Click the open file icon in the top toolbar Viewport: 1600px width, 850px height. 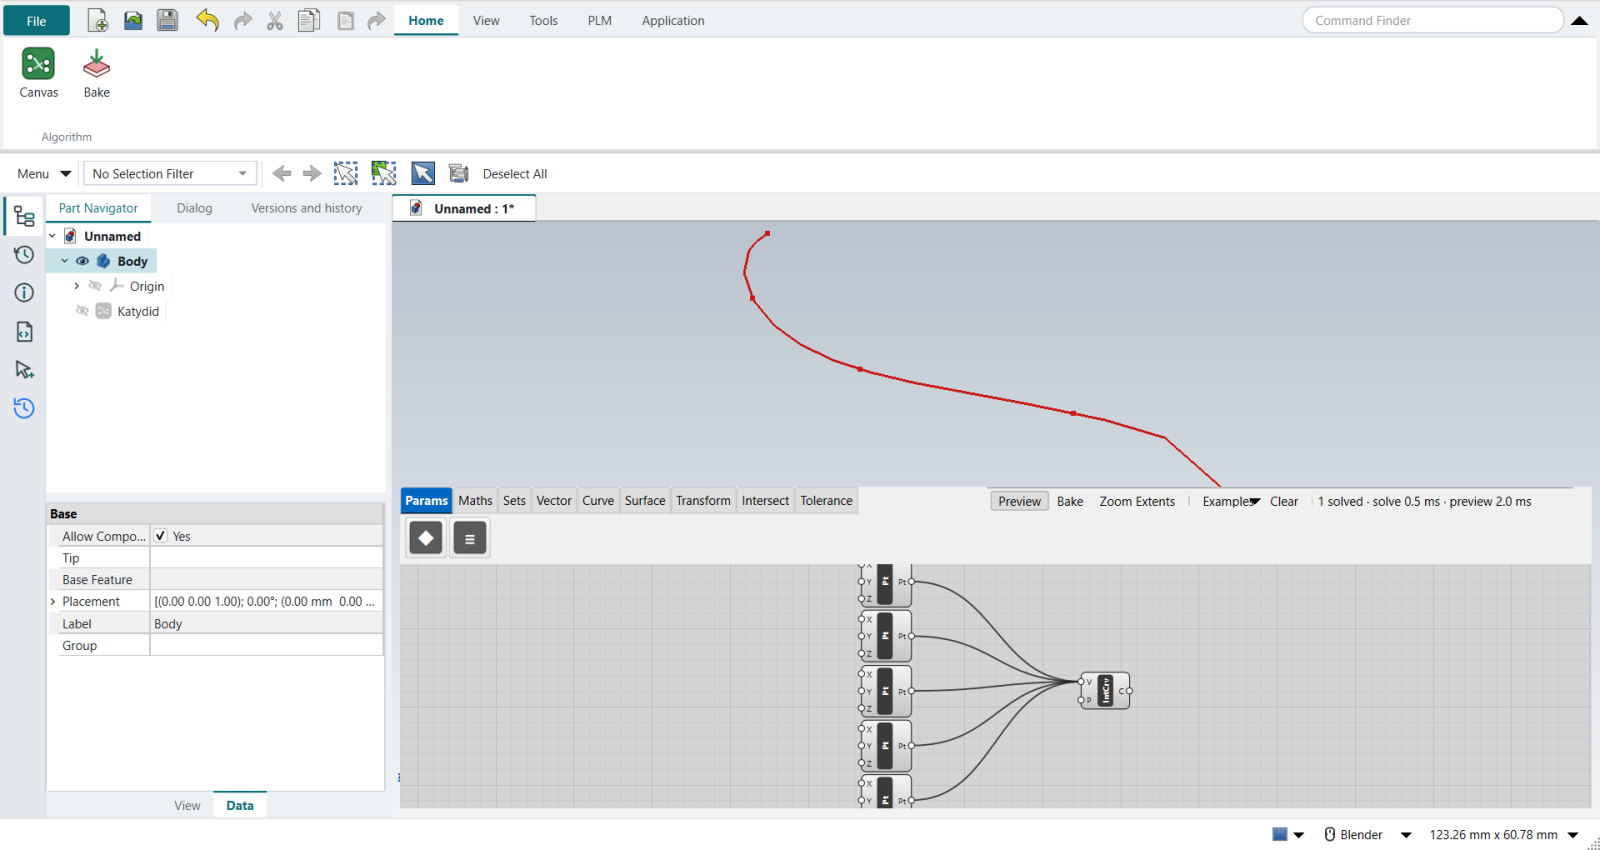[133, 20]
